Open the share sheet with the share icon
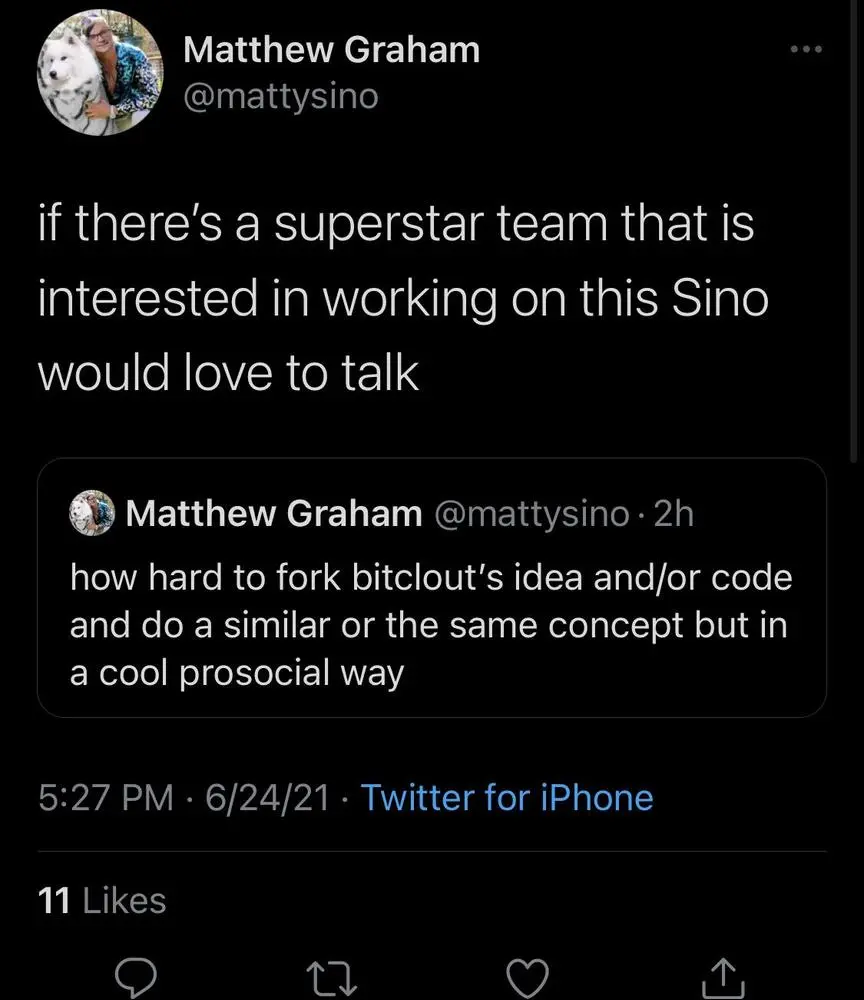Viewport: 864px width, 1000px height. [722, 977]
